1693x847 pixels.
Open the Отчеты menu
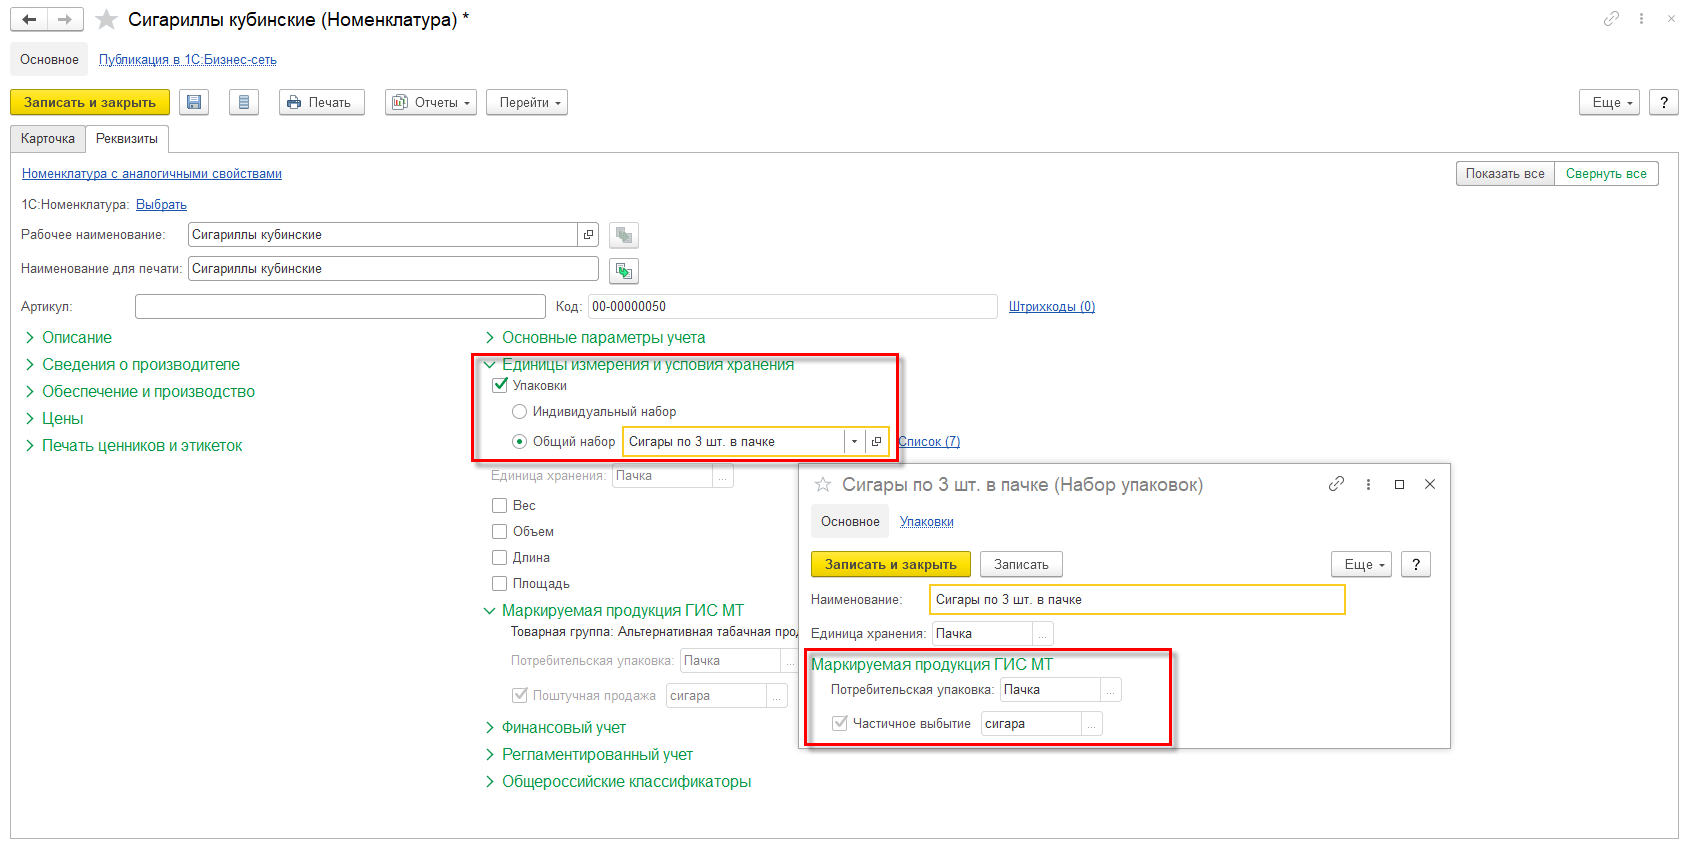point(431,102)
